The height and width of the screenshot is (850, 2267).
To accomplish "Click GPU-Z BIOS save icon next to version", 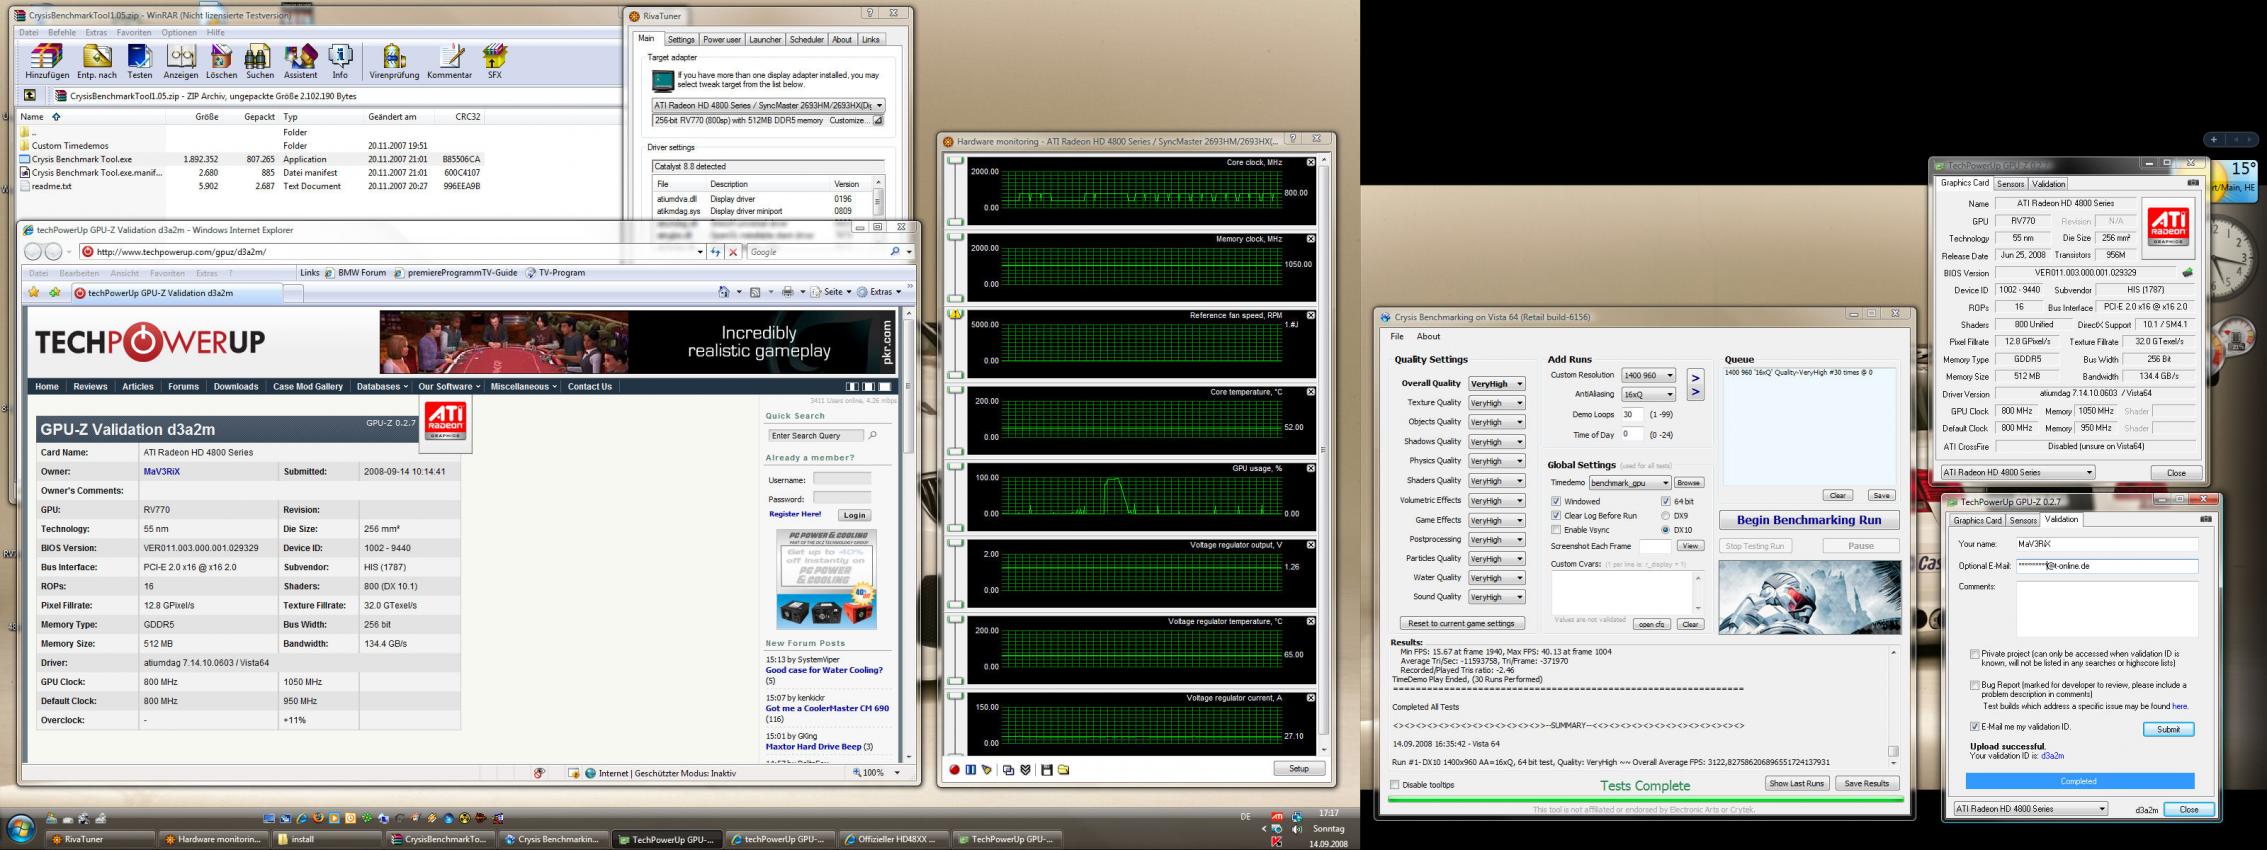I will point(2187,272).
